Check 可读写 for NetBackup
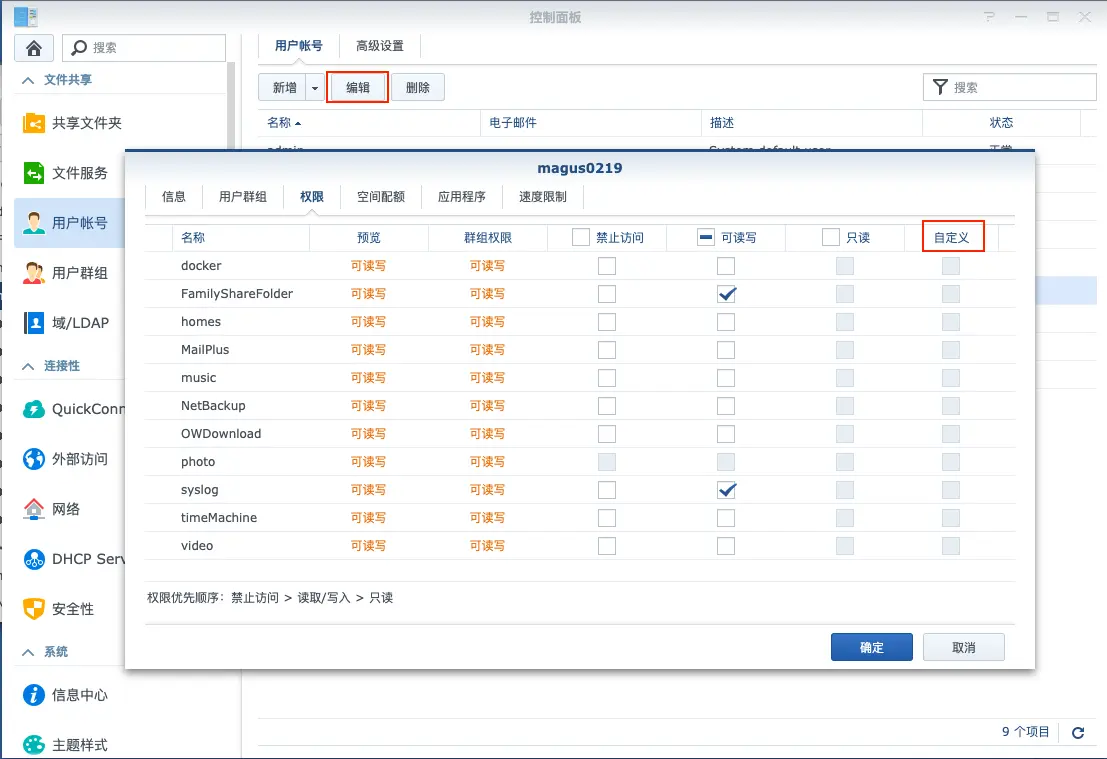The width and height of the screenshot is (1107, 759). click(726, 406)
